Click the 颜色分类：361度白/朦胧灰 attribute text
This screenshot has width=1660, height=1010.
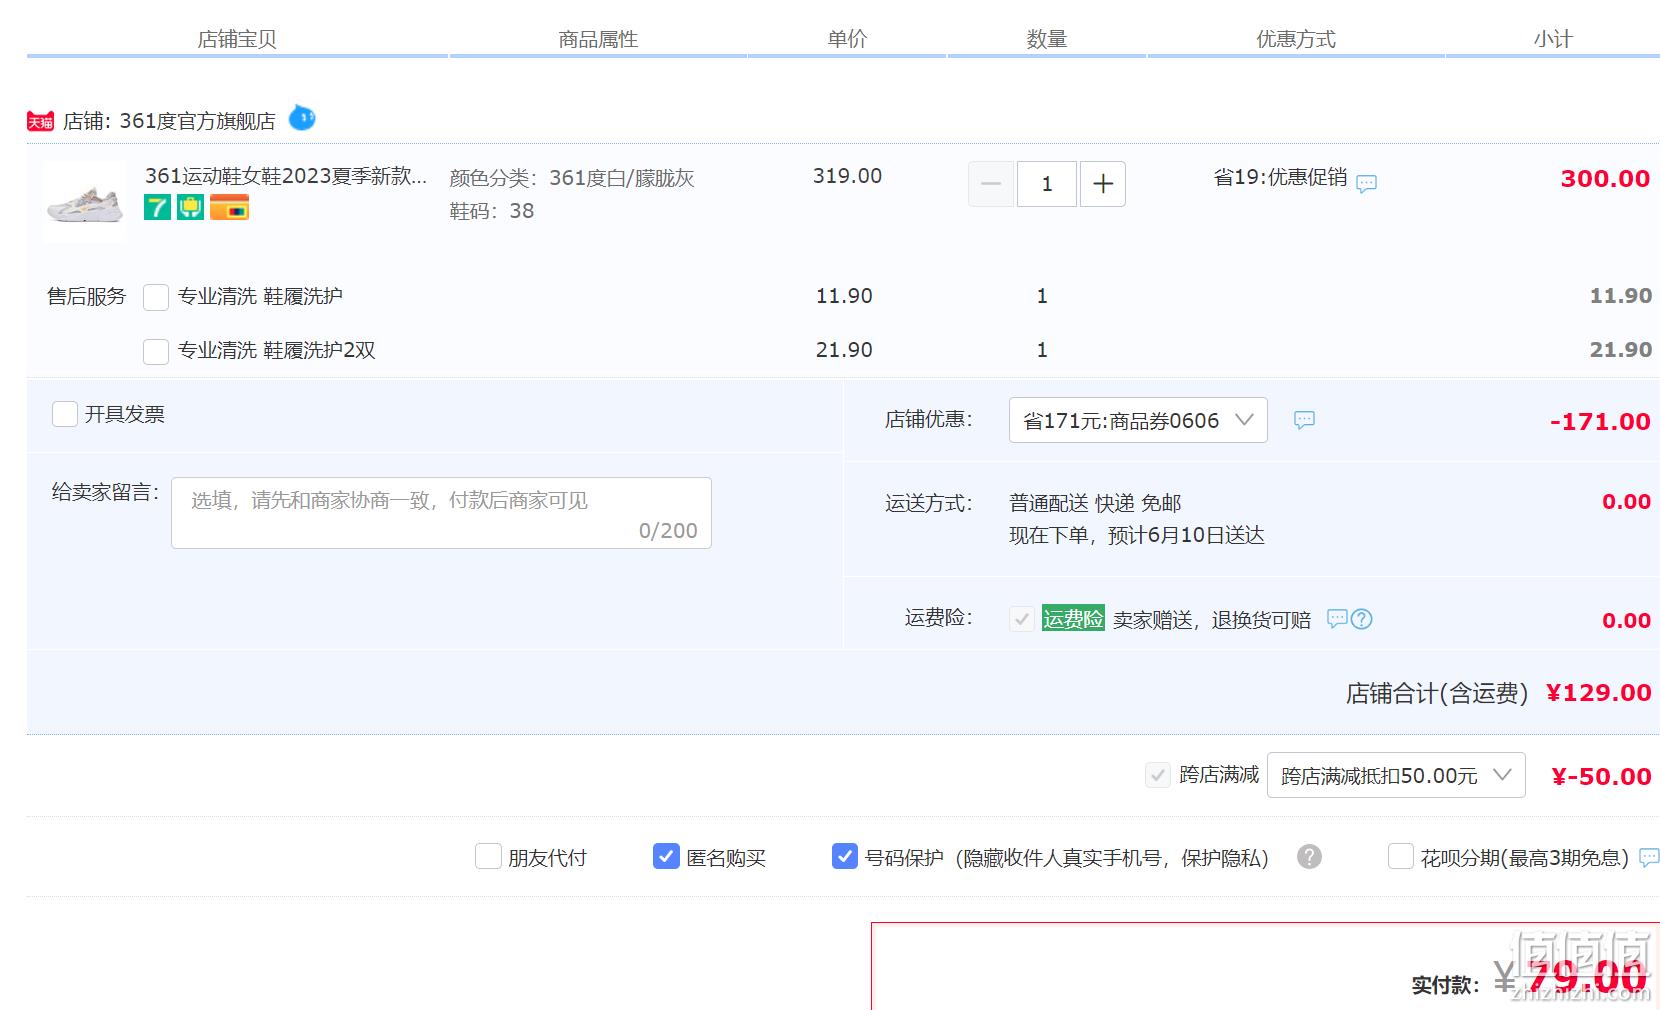572,178
